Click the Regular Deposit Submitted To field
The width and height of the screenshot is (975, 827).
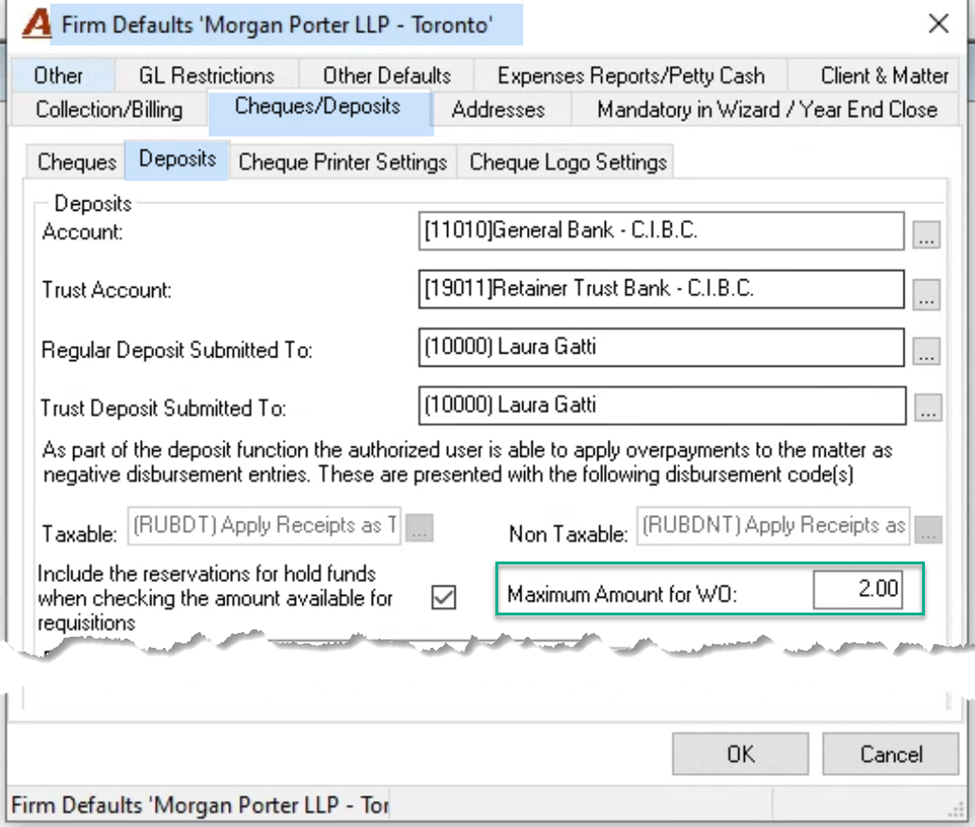click(x=661, y=347)
